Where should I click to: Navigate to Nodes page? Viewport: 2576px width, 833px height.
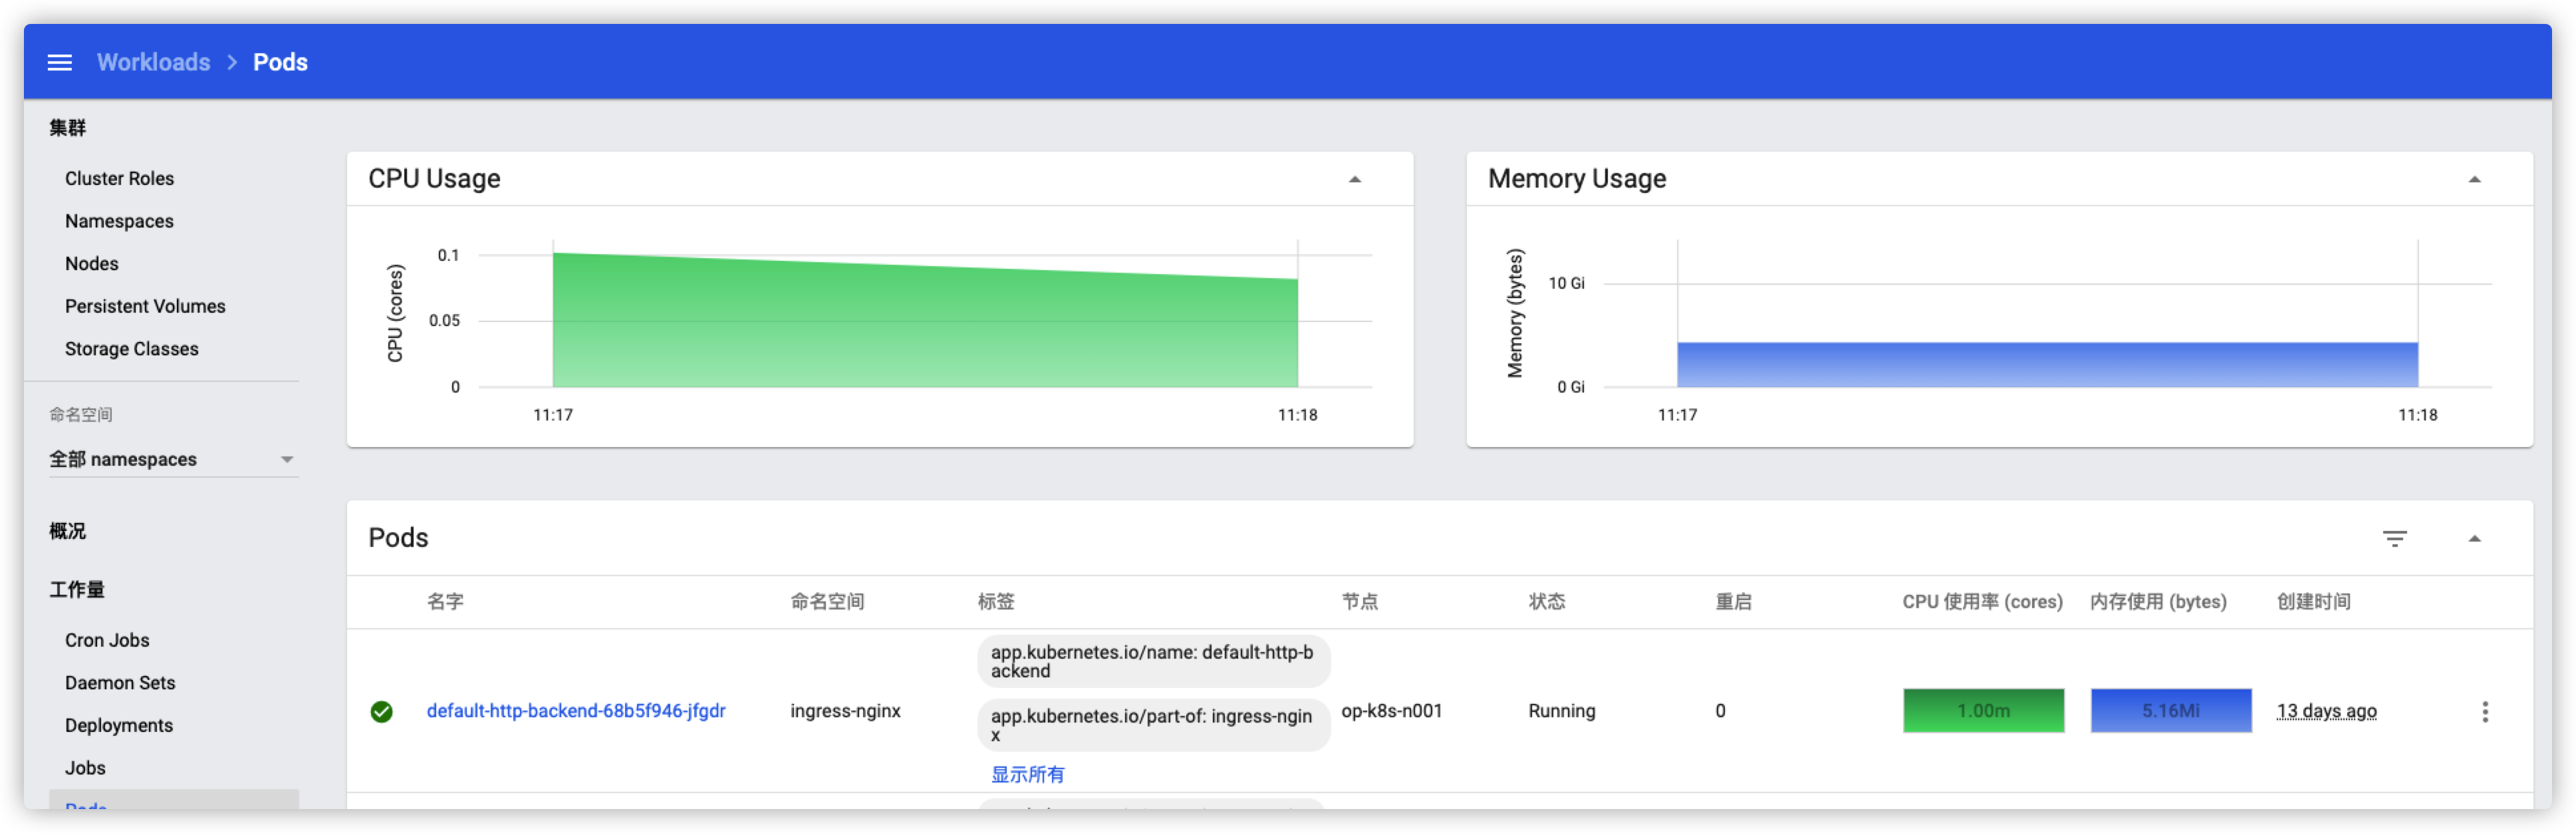tap(91, 264)
